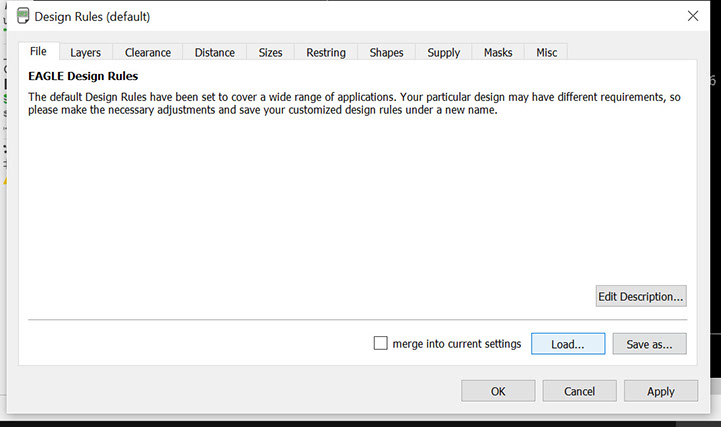This screenshot has height=427, width=721.
Task: Click Cancel to discard changes
Action: click(x=579, y=391)
